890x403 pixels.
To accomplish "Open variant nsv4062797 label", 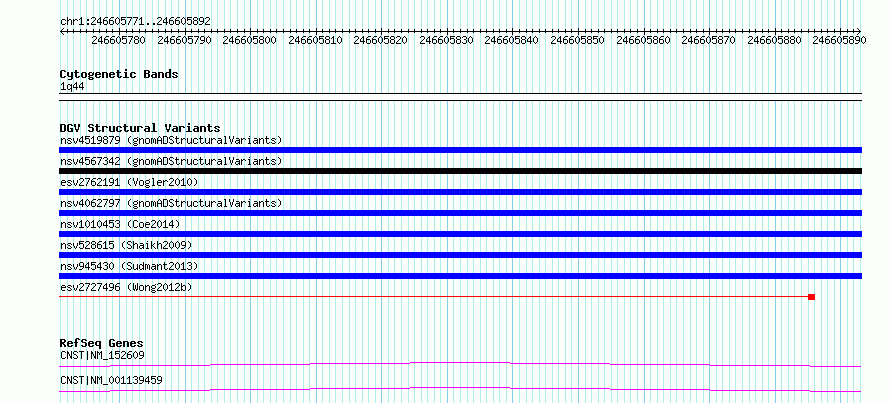I will (171, 203).
